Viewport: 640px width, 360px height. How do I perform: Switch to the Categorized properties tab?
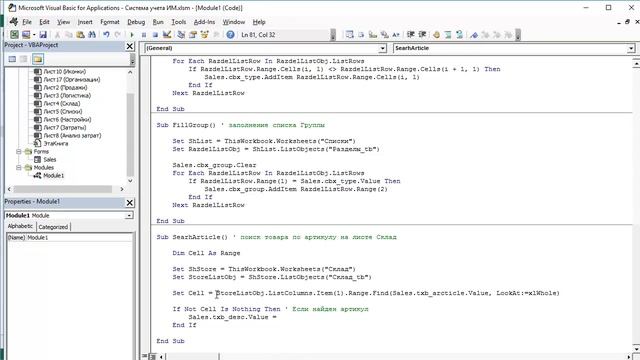pyautogui.click(x=53, y=227)
